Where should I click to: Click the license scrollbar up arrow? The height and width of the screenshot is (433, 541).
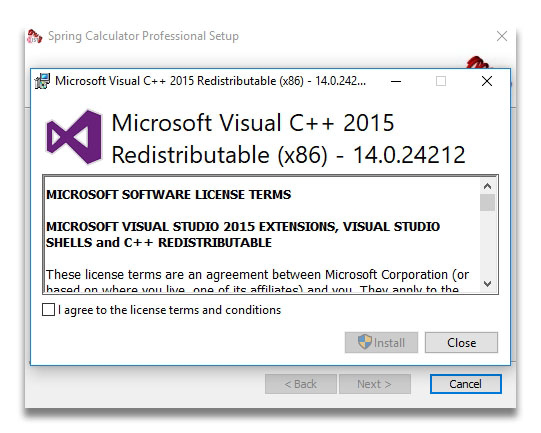(x=487, y=186)
